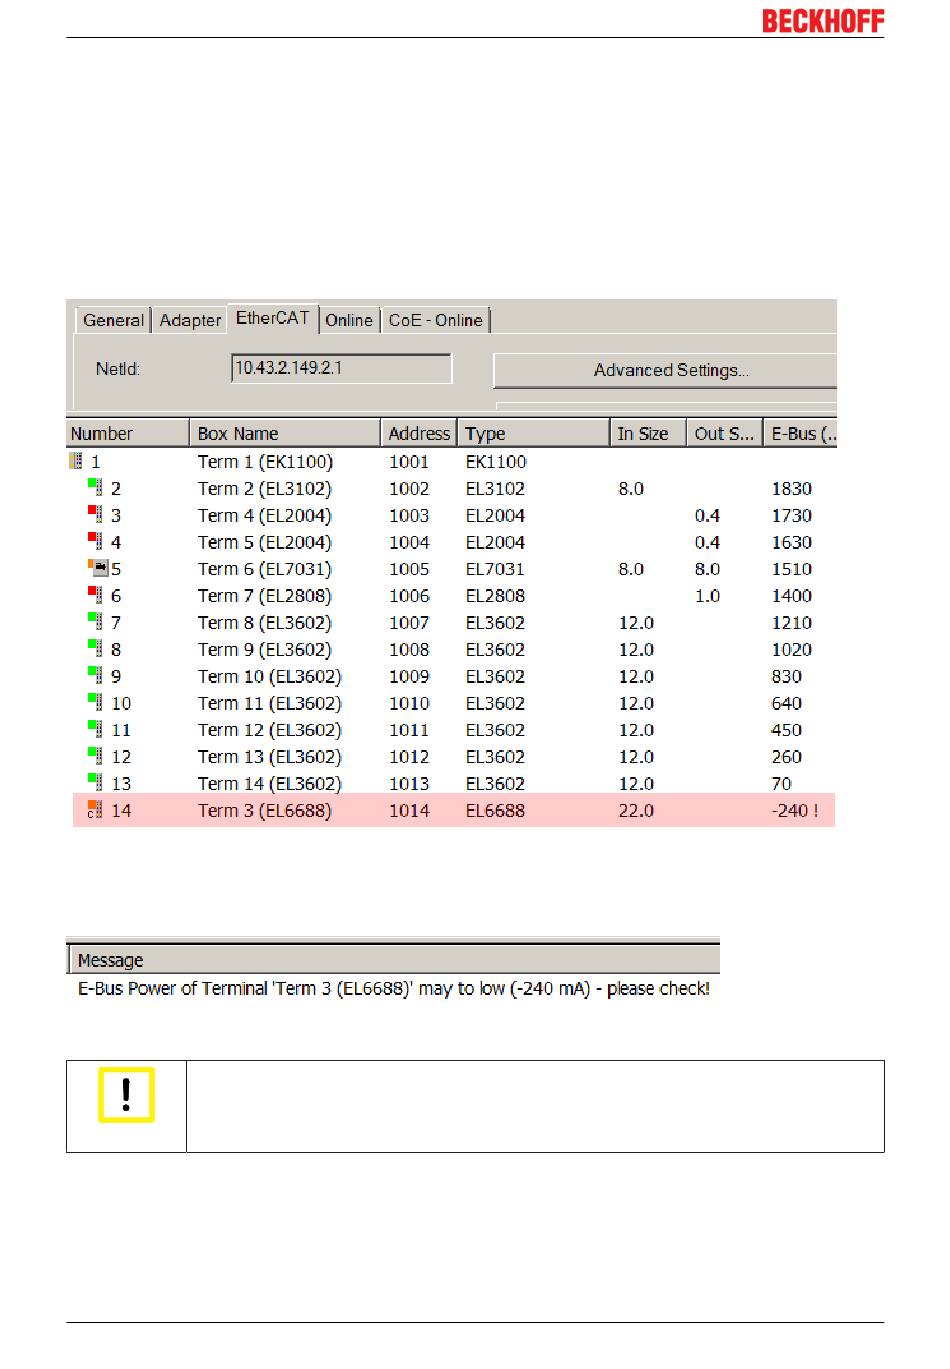The height and width of the screenshot is (1369, 950).
Task: Select the Term 12 (EL3602) row
Action: coord(453,730)
